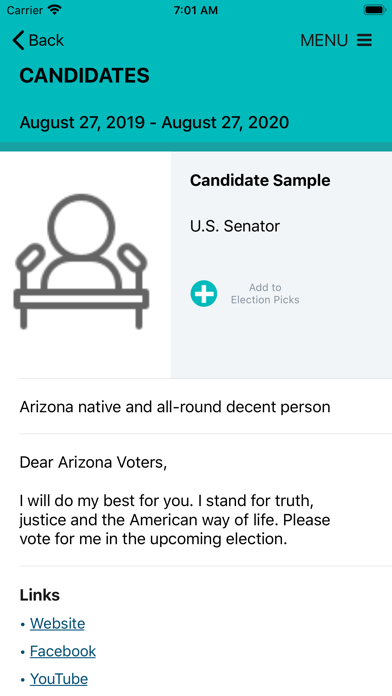Open the YouTube link
Viewport: 392px width, 696px height.
59,679
